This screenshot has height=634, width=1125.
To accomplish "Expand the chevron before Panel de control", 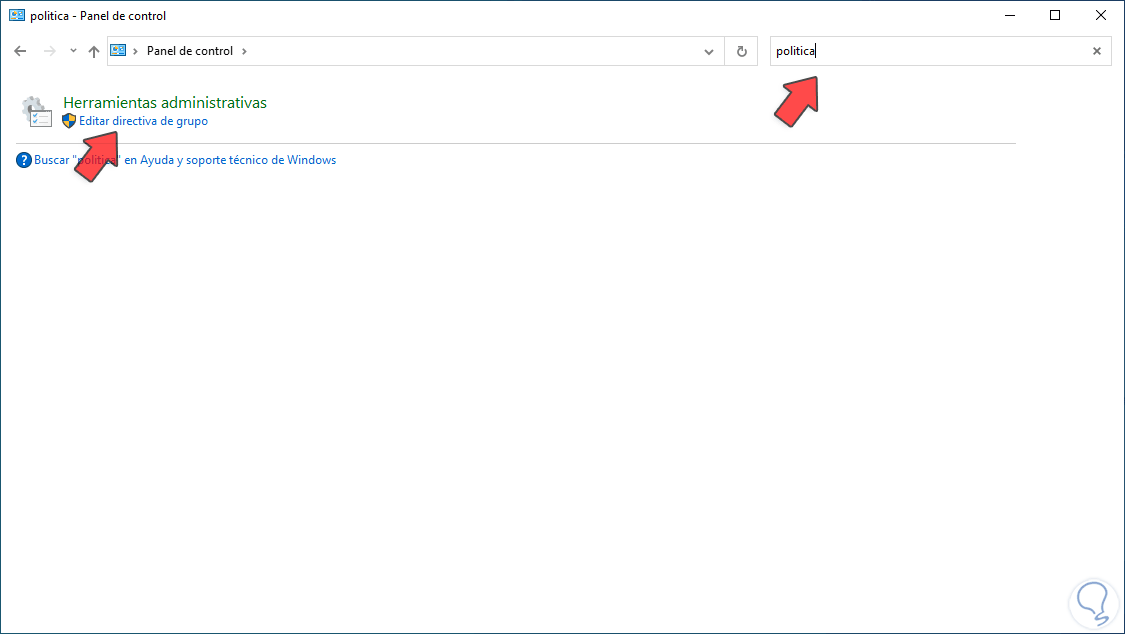I will coord(136,51).
